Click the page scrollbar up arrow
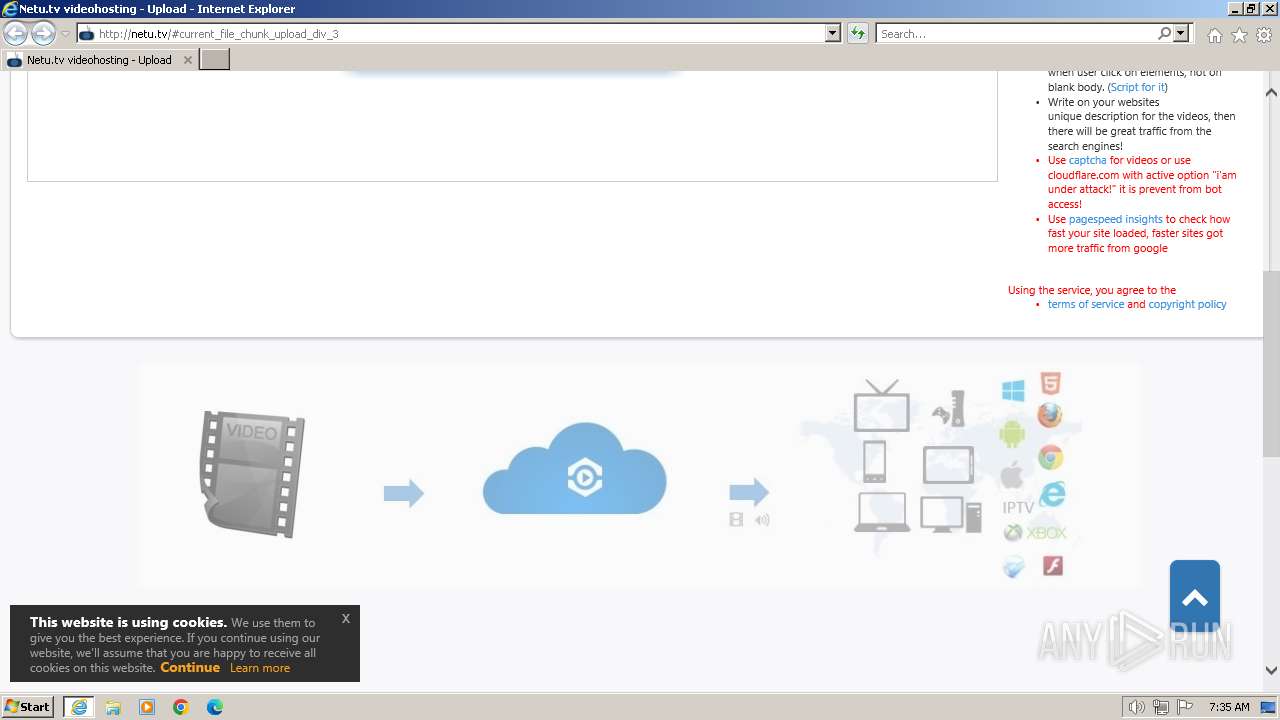The image size is (1280, 720). pyautogui.click(x=1271, y=92)
